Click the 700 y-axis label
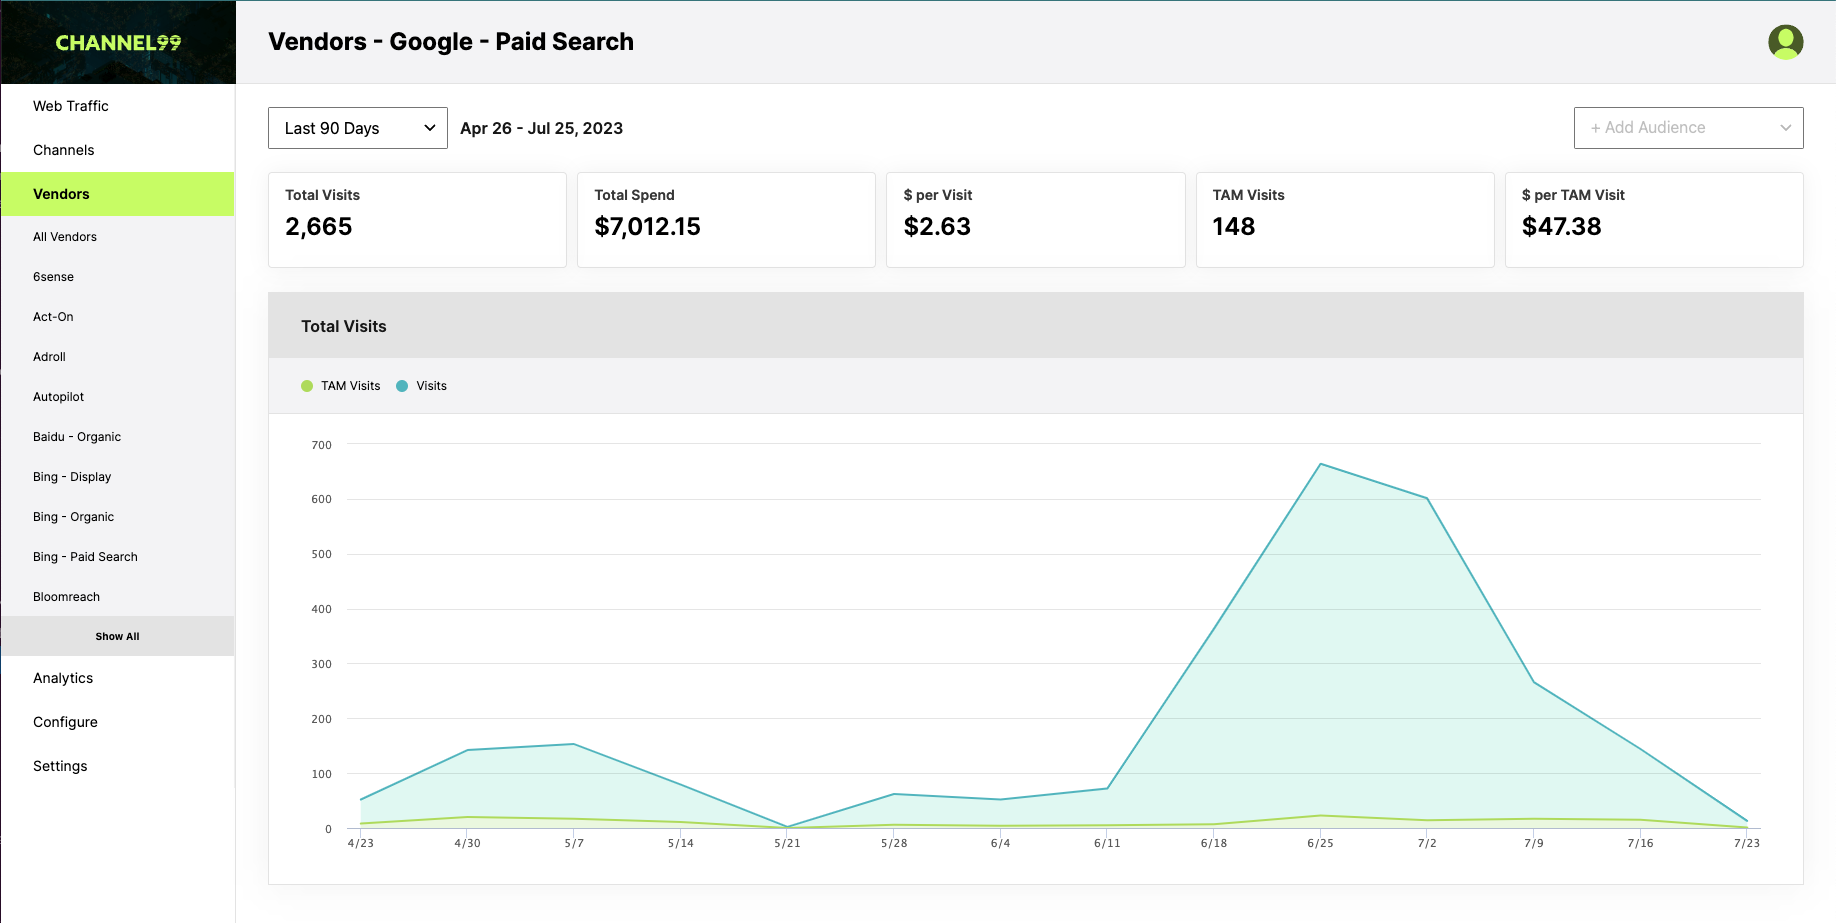The width and height of the screenshot is (1836, 923). tap(321, 445)
